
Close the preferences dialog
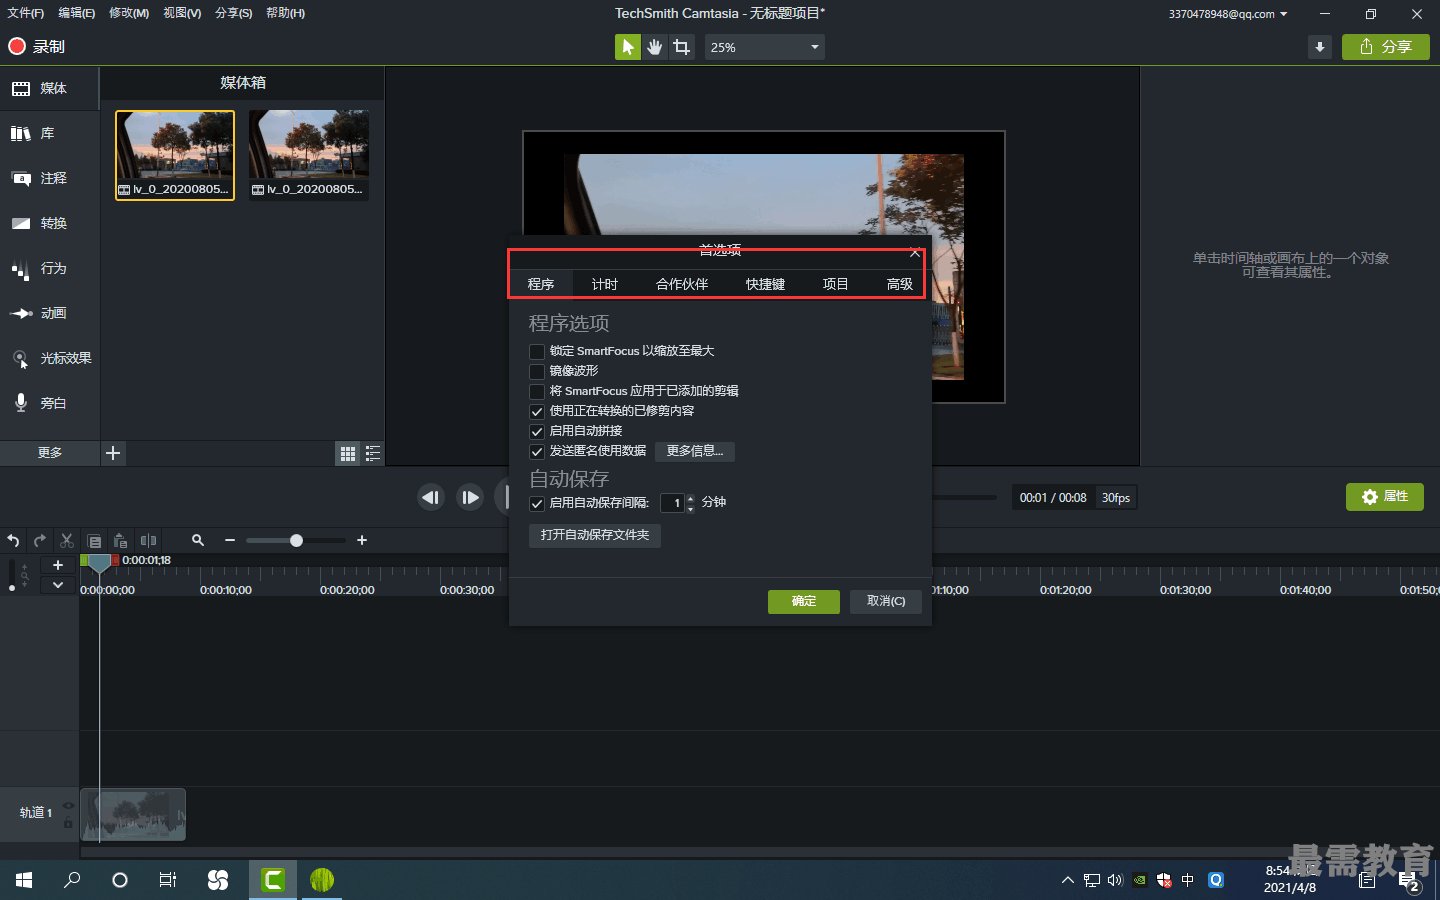click(915, 253)
